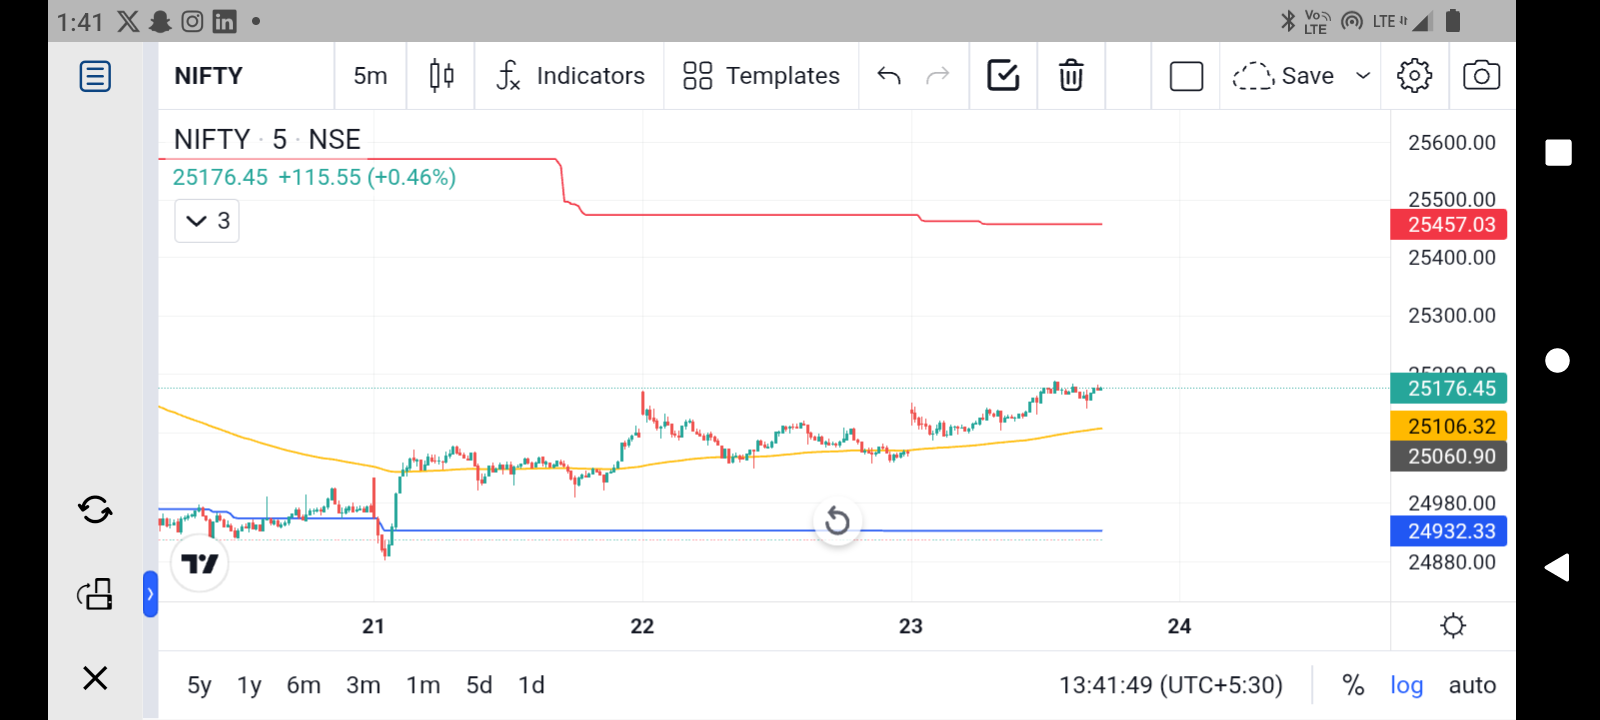This screenshot has height=720, width=1600.
Task: Close the chart using X icon
Action: point(95,678)
